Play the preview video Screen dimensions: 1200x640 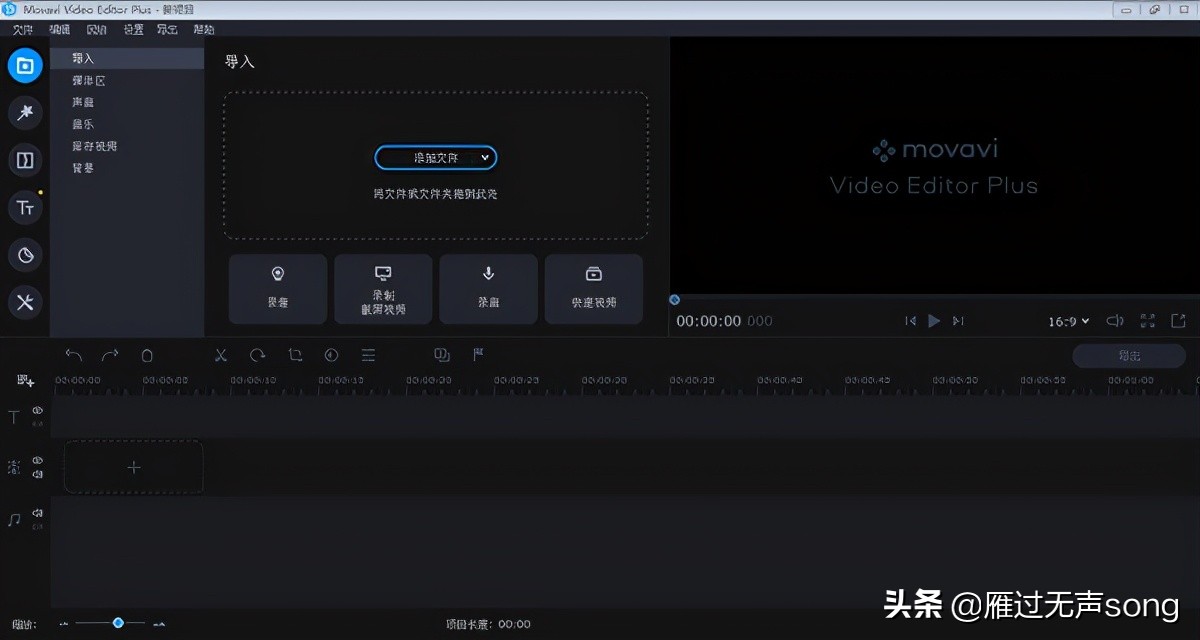point(934,321)
